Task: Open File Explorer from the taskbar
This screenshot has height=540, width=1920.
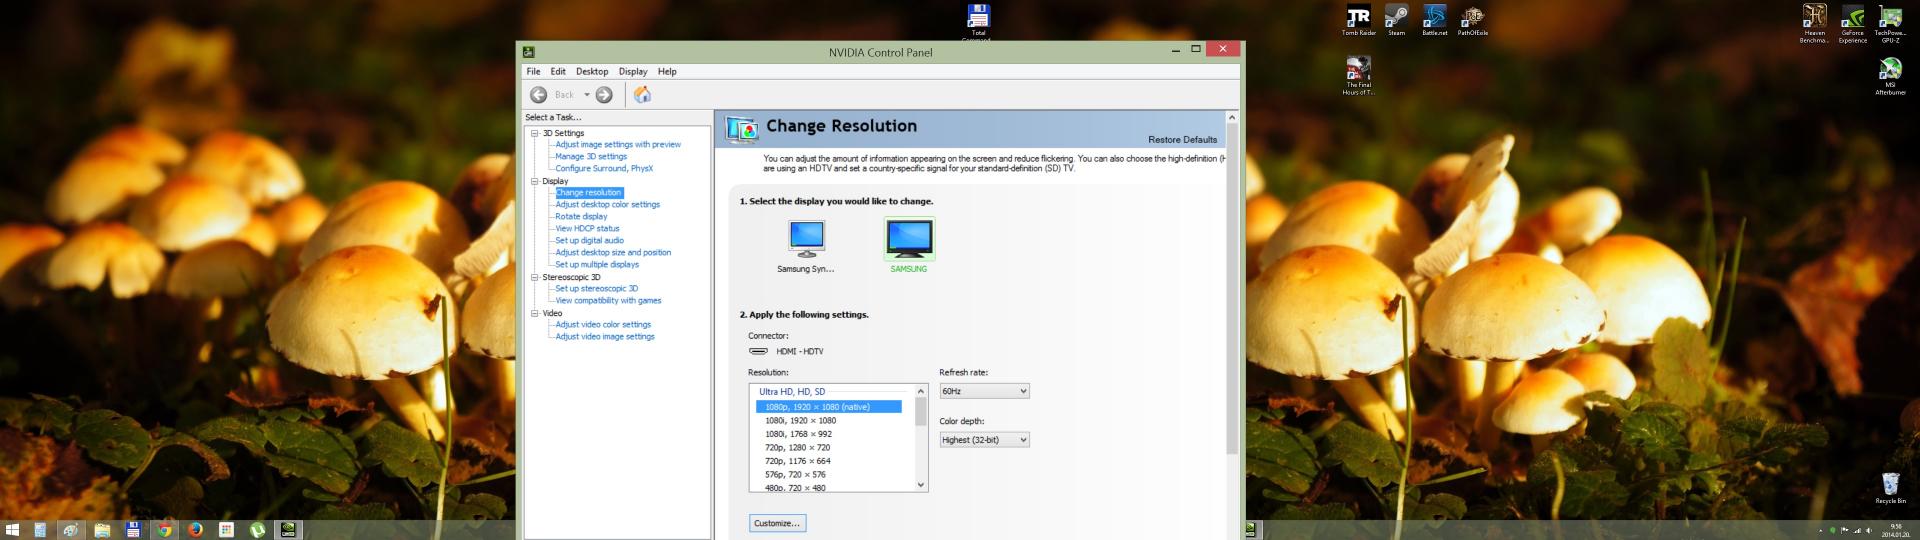Action: pos(101,530)
